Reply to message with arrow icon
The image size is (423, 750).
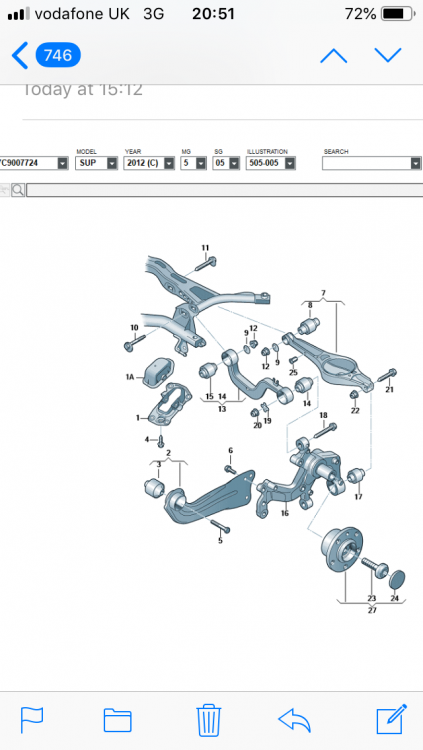click(x=294, y=720)
